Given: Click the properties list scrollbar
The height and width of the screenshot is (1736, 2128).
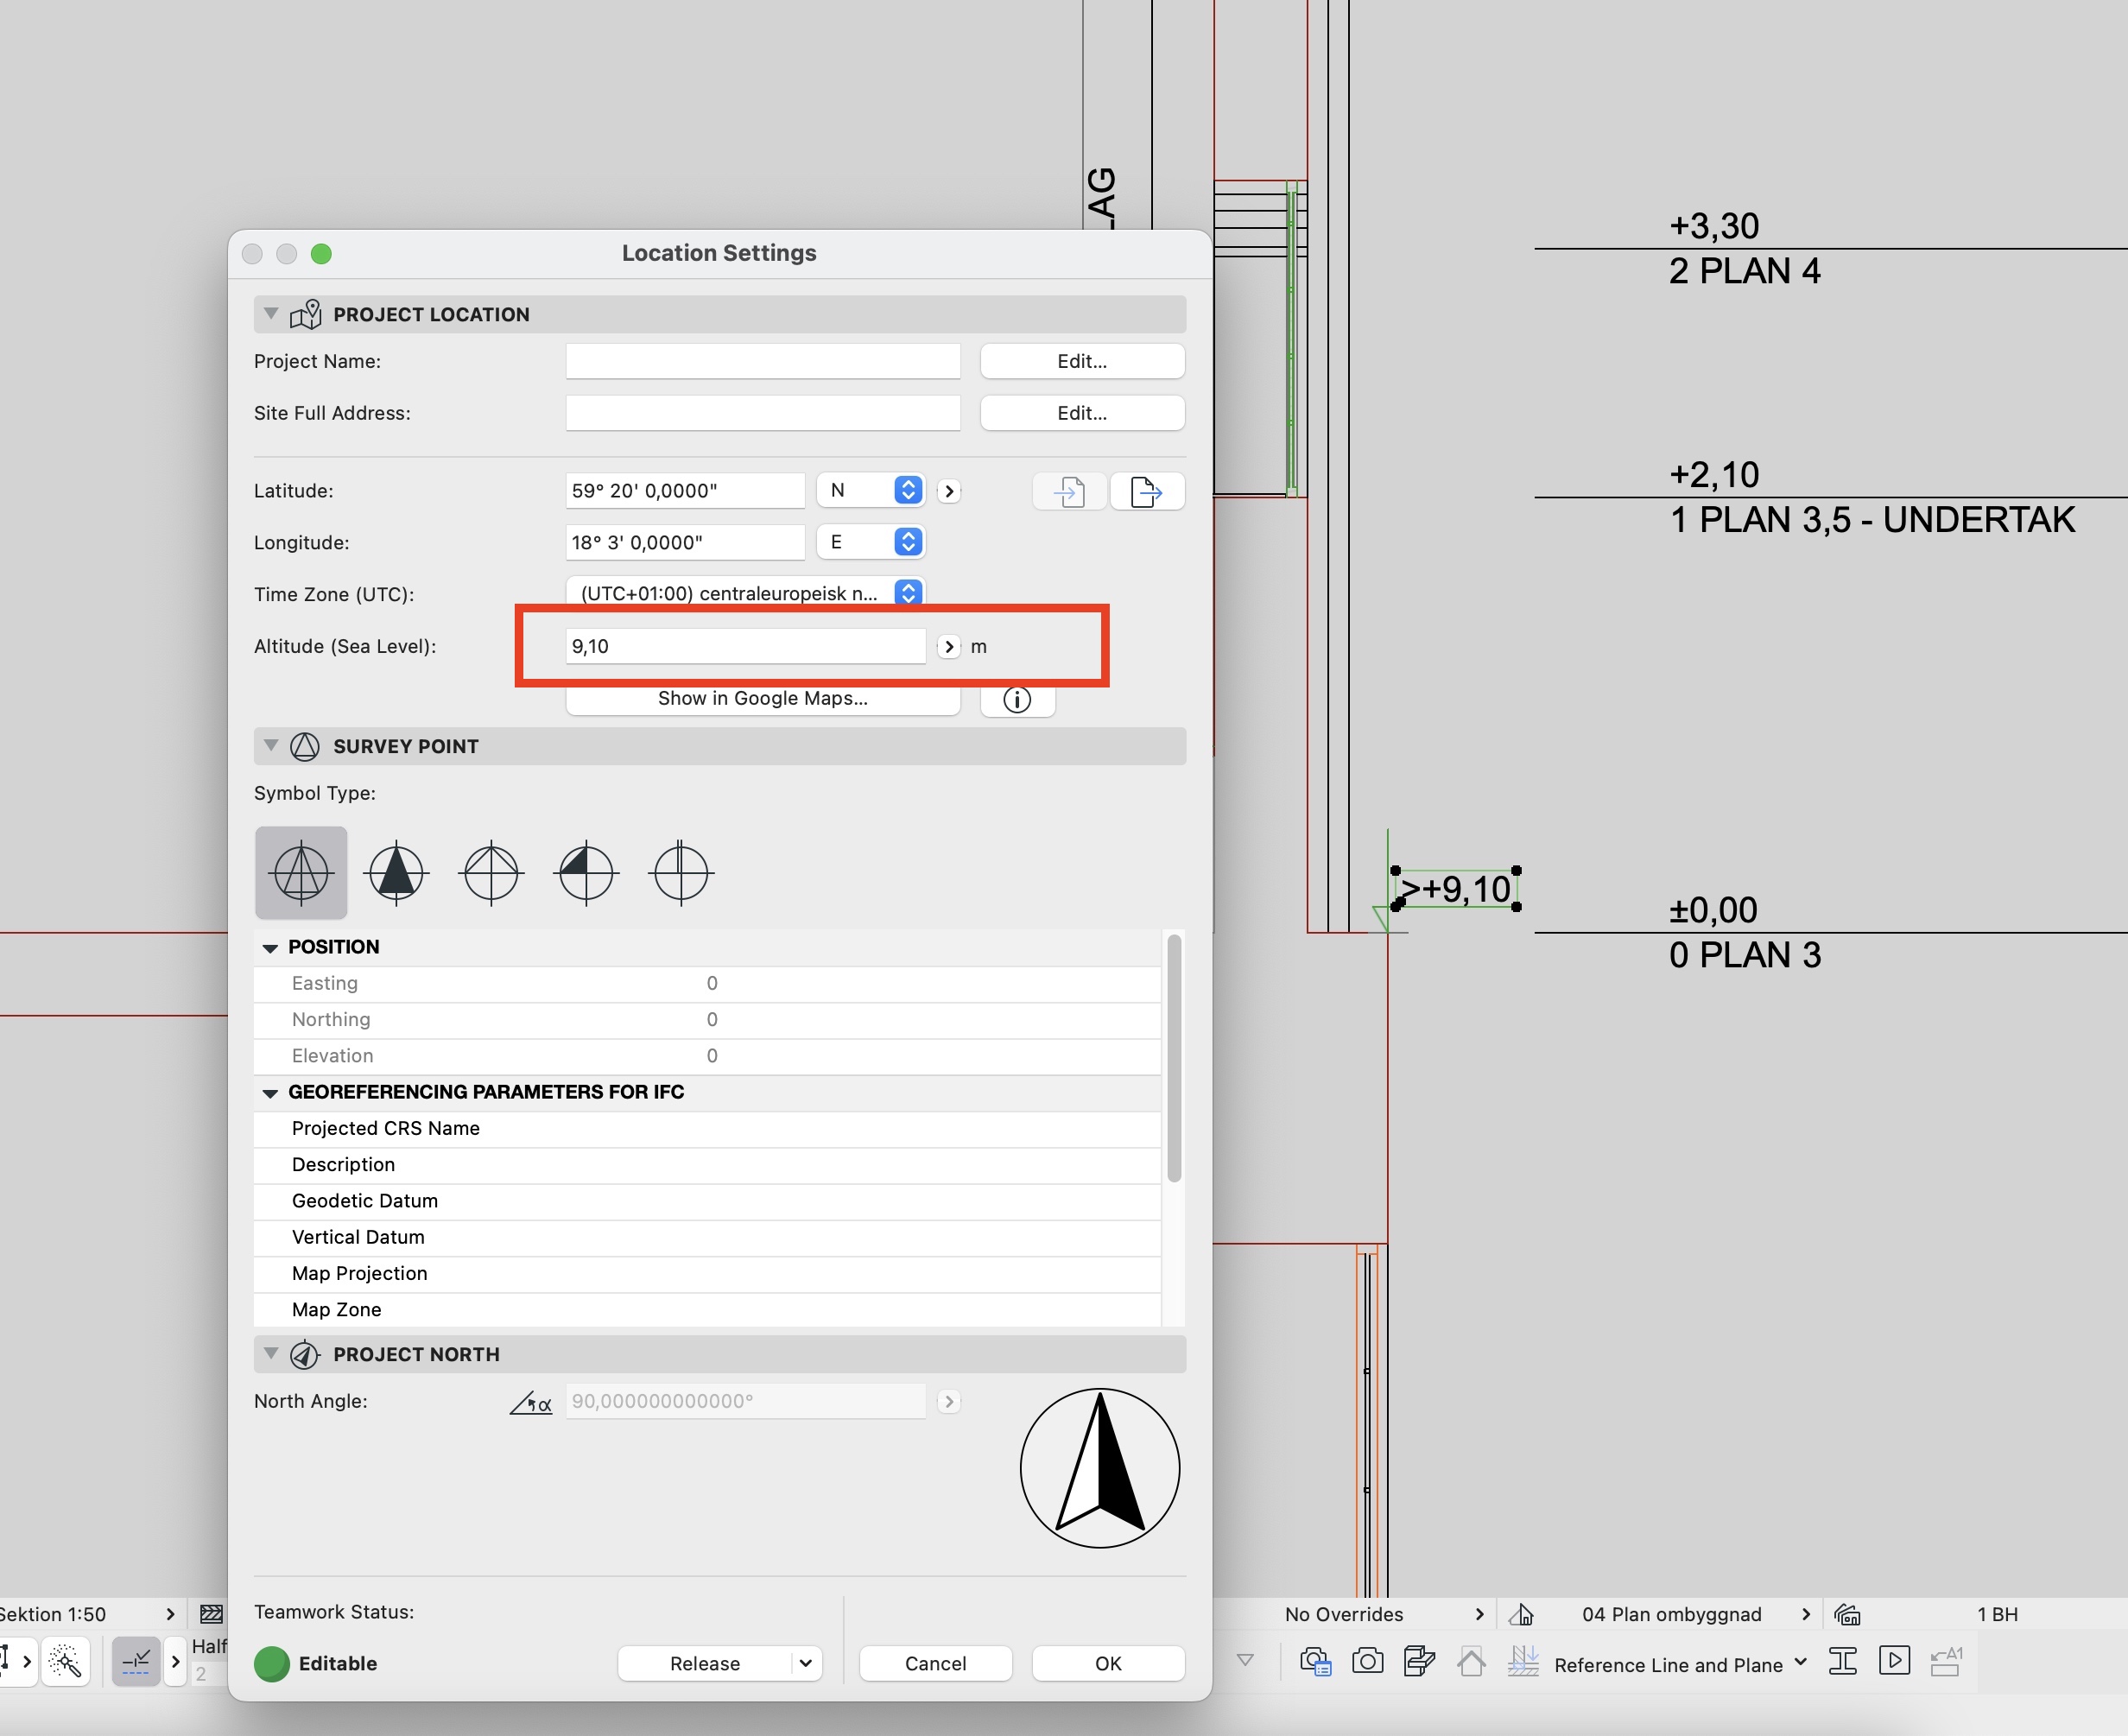Looking at the screenshot, I should [1174, 1058].
